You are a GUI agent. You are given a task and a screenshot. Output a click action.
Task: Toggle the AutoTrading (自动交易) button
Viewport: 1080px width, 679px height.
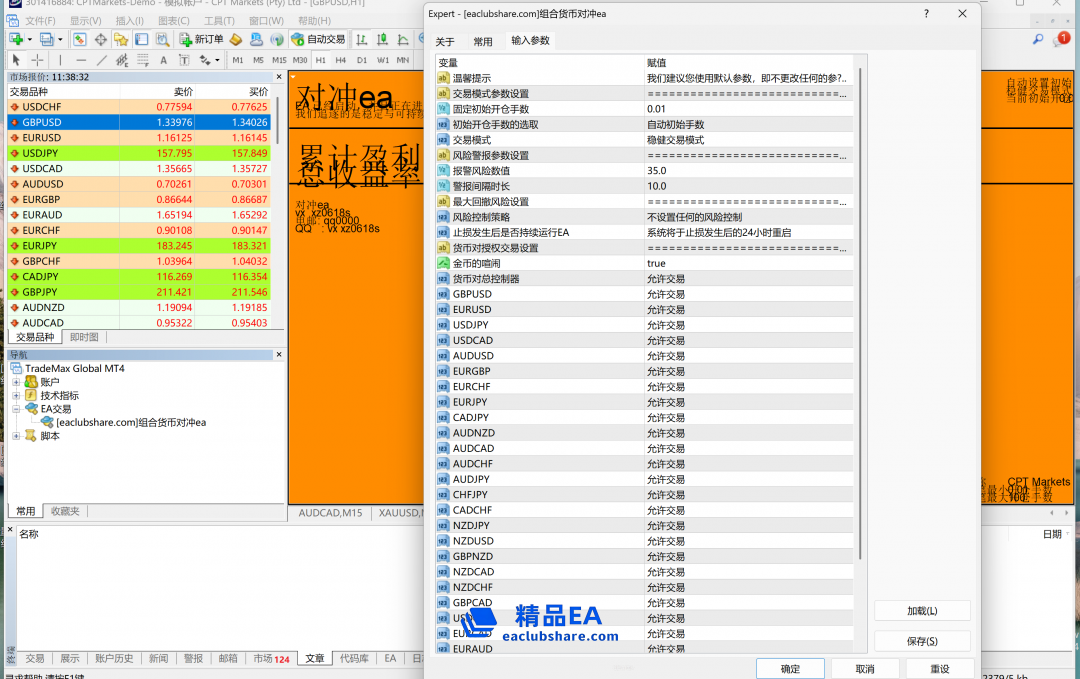[318, 39]
